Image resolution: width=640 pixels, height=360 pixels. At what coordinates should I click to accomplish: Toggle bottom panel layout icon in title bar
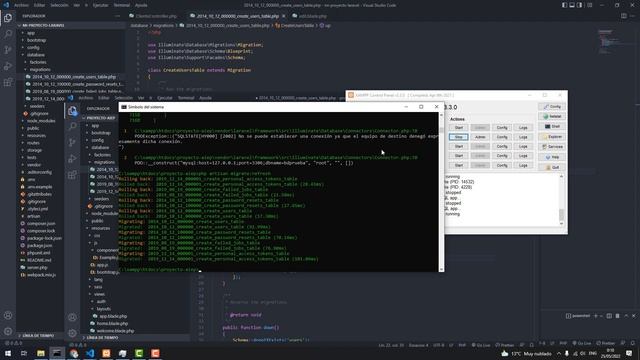572,5
